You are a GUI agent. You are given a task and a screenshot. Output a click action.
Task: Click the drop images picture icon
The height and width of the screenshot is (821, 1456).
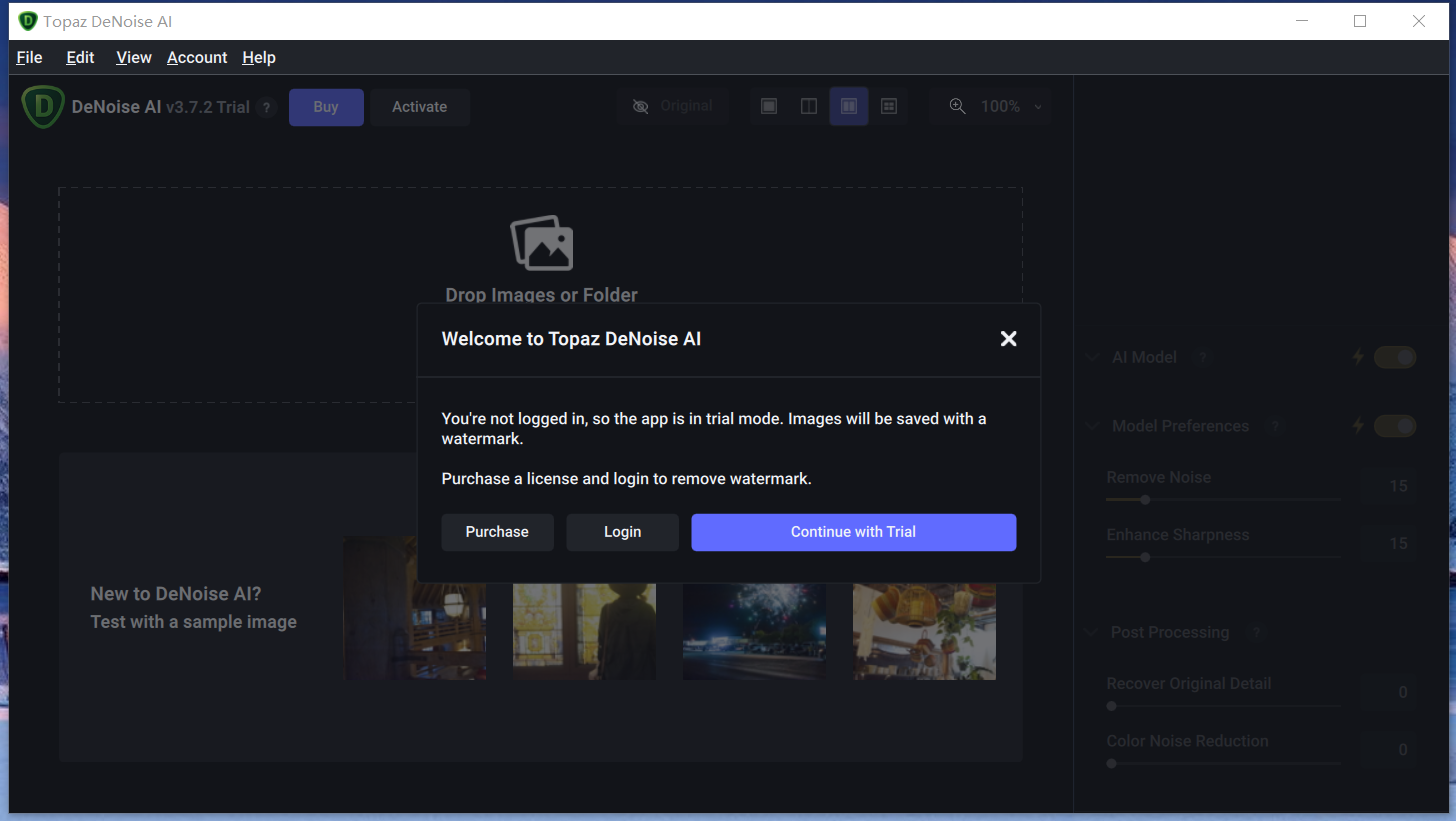pyautogui.click(x=542, y=243)
